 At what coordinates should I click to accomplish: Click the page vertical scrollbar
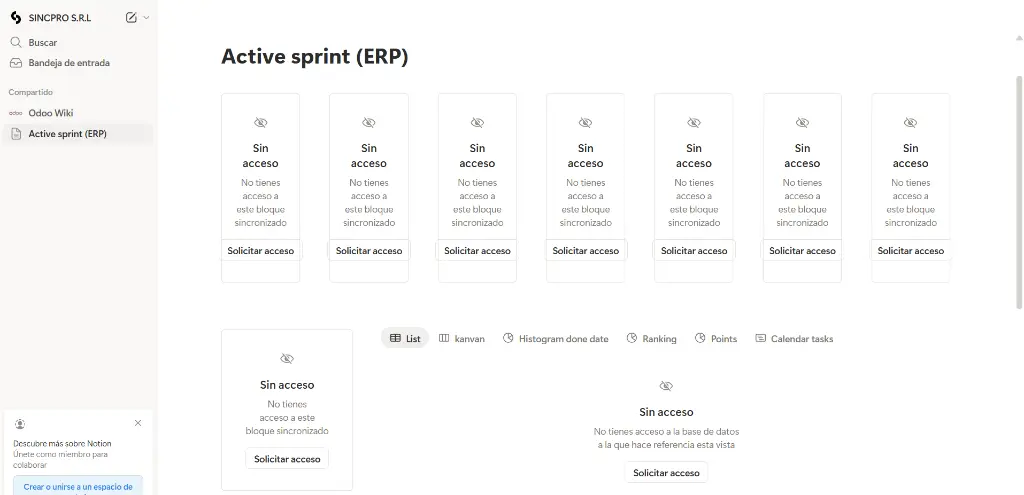tap(1019, 192)
